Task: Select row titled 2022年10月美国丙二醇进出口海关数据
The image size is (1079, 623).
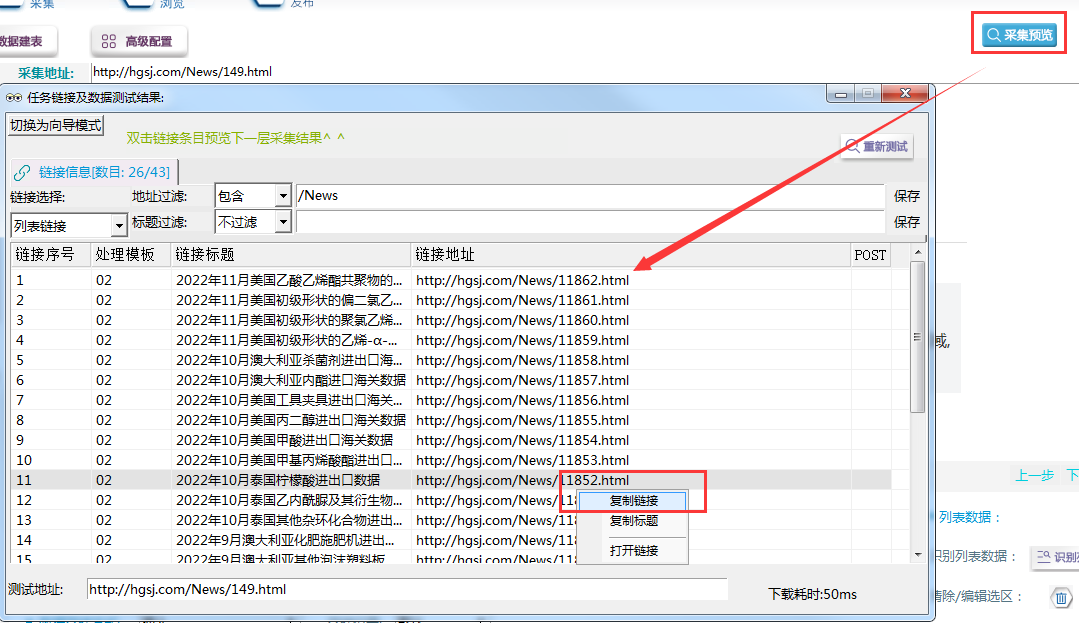Action: tap(451, 420)
